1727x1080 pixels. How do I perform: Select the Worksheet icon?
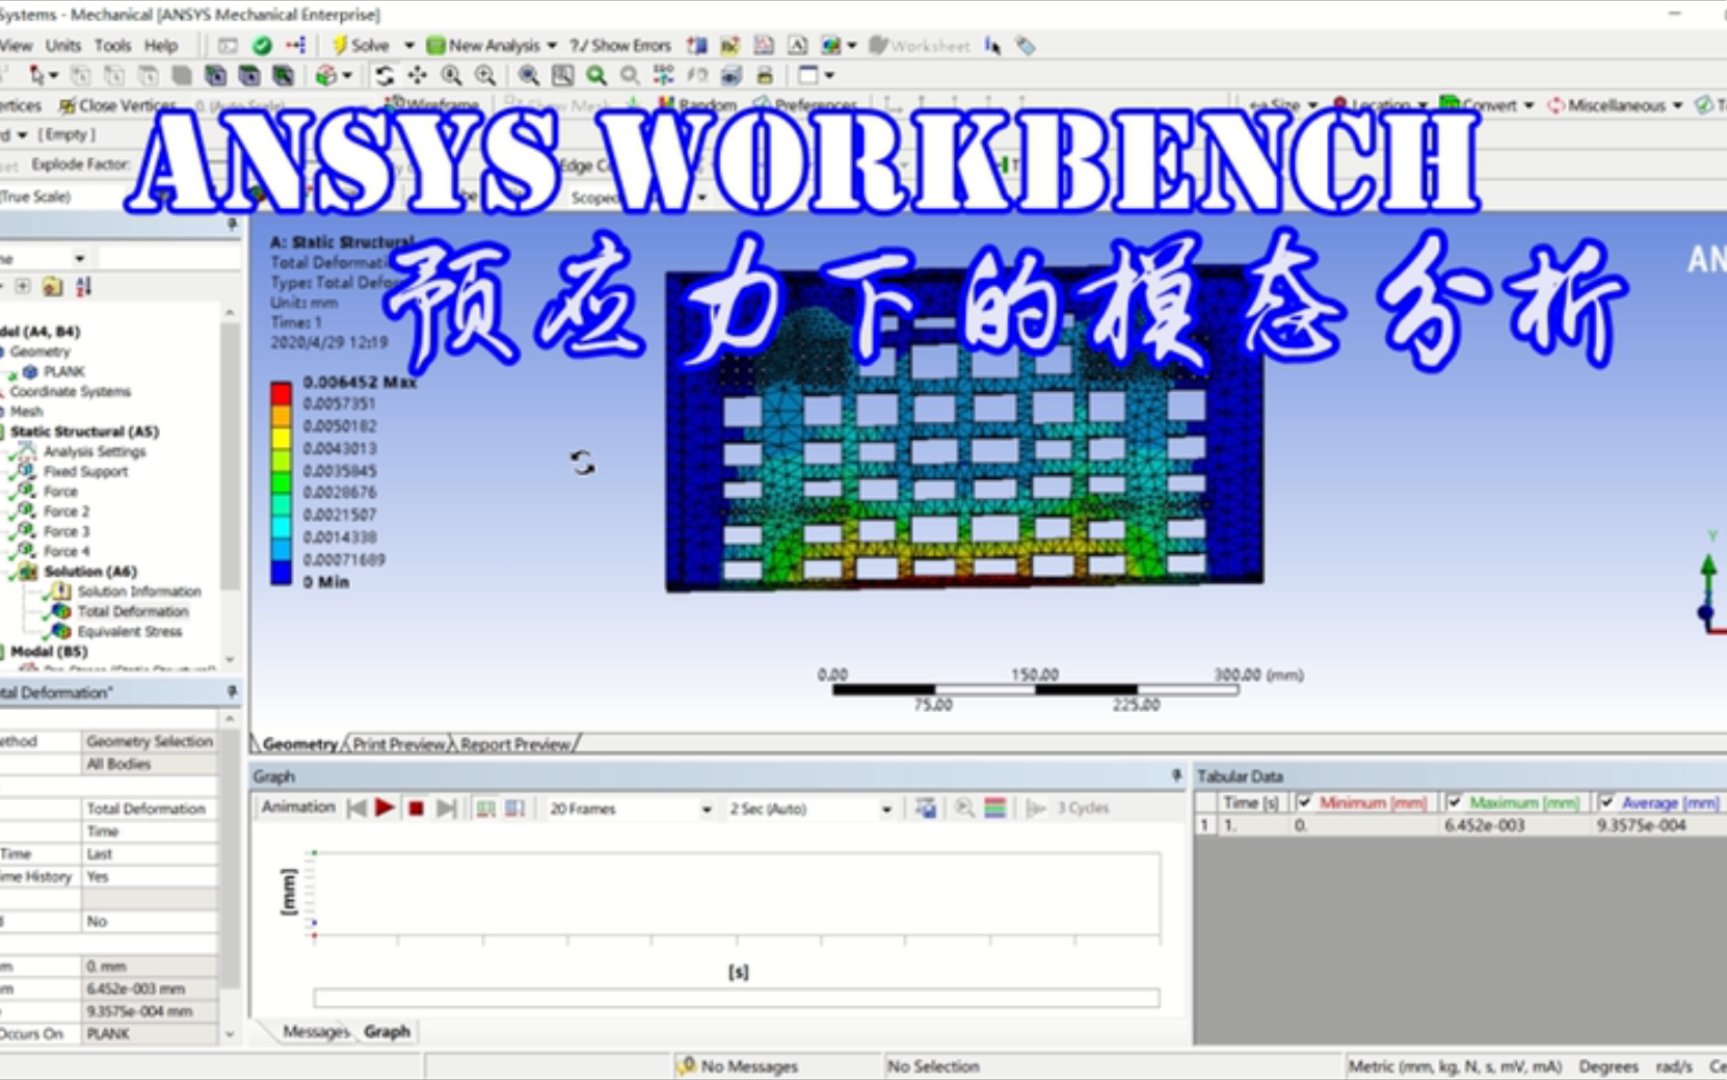tap(878, 45)
